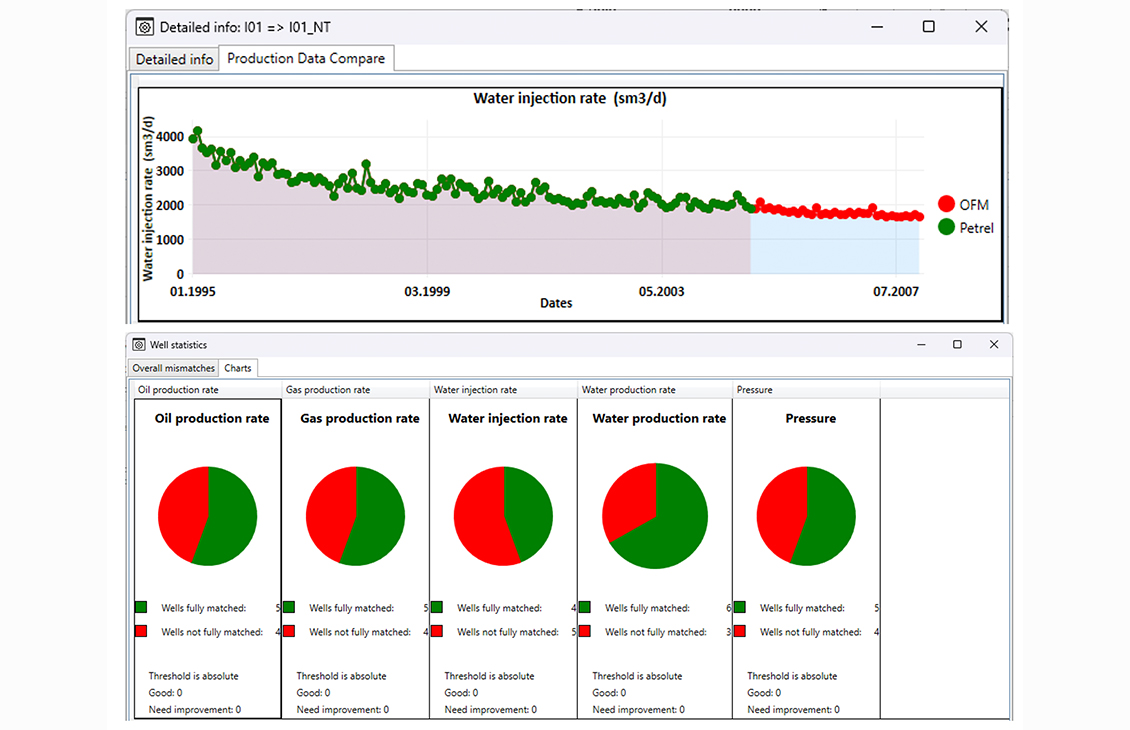Click the red OFM legend marker
The height and width of the screenshot is (730, 1130).
[x=946, y=204]
